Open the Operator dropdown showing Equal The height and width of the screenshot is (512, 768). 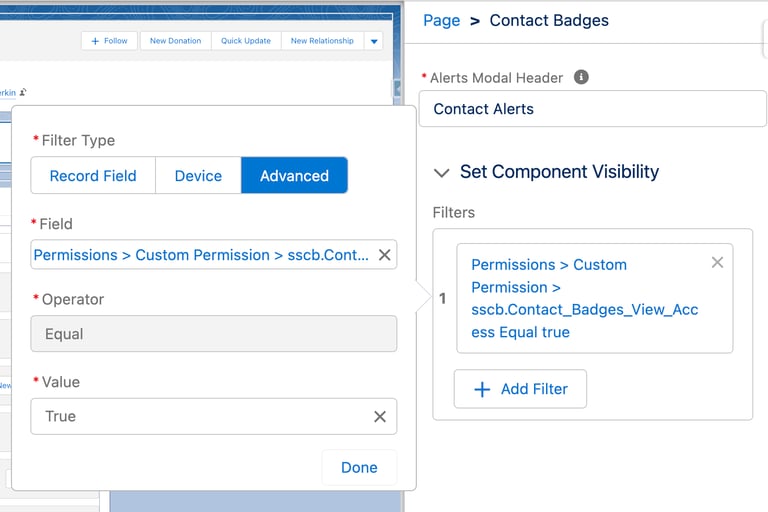pos(214,334)
